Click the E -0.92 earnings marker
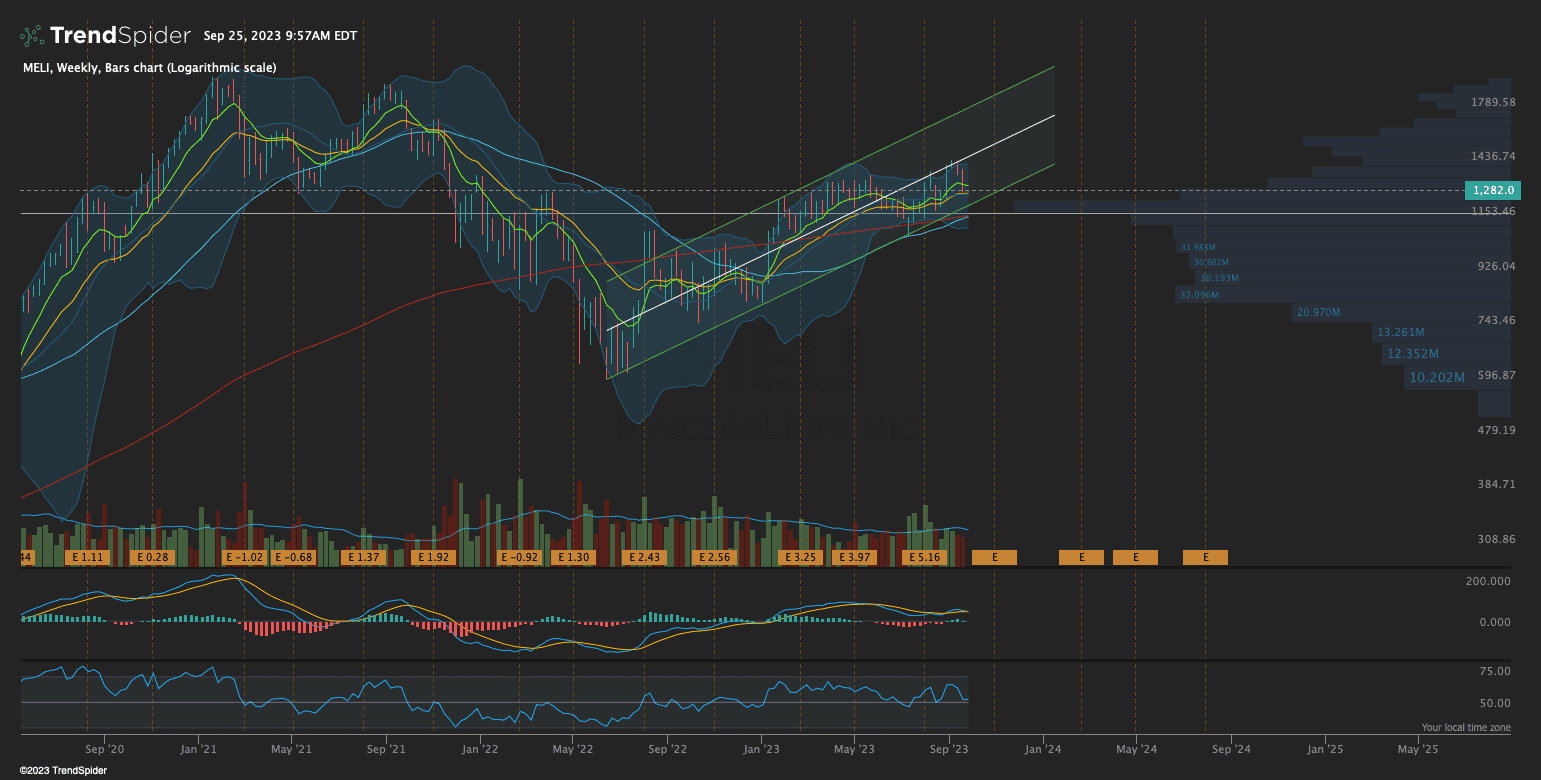This screenshot has height=780, width=1541. (x=519, y=557)
